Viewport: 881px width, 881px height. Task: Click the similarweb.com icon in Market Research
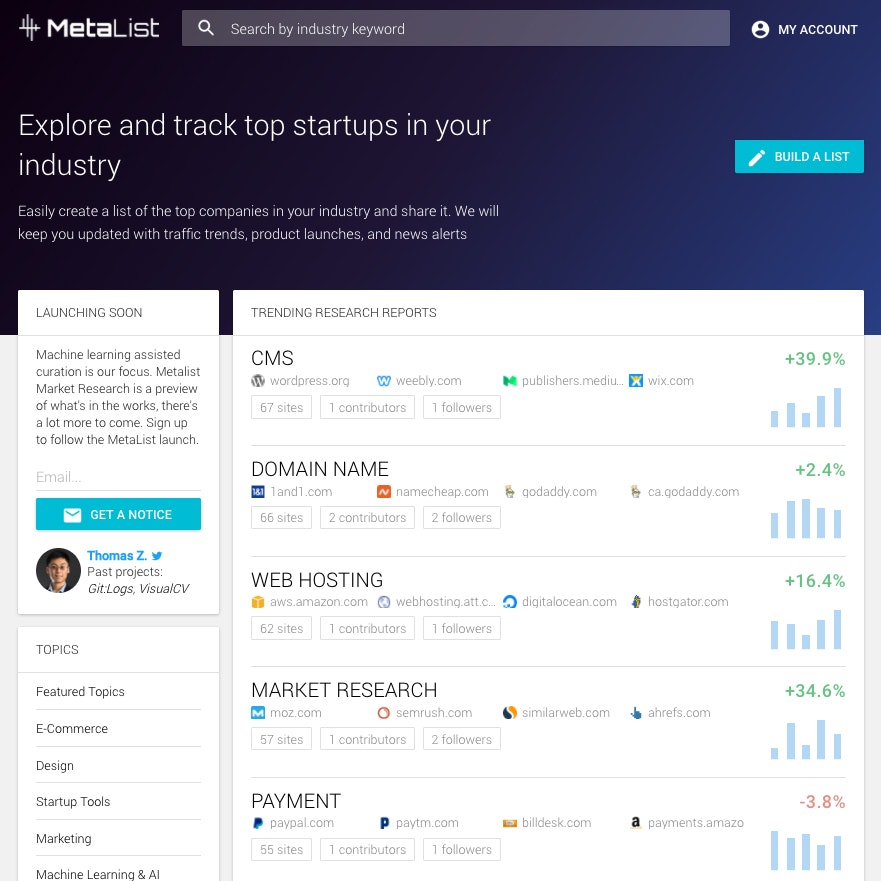[509, 712]
